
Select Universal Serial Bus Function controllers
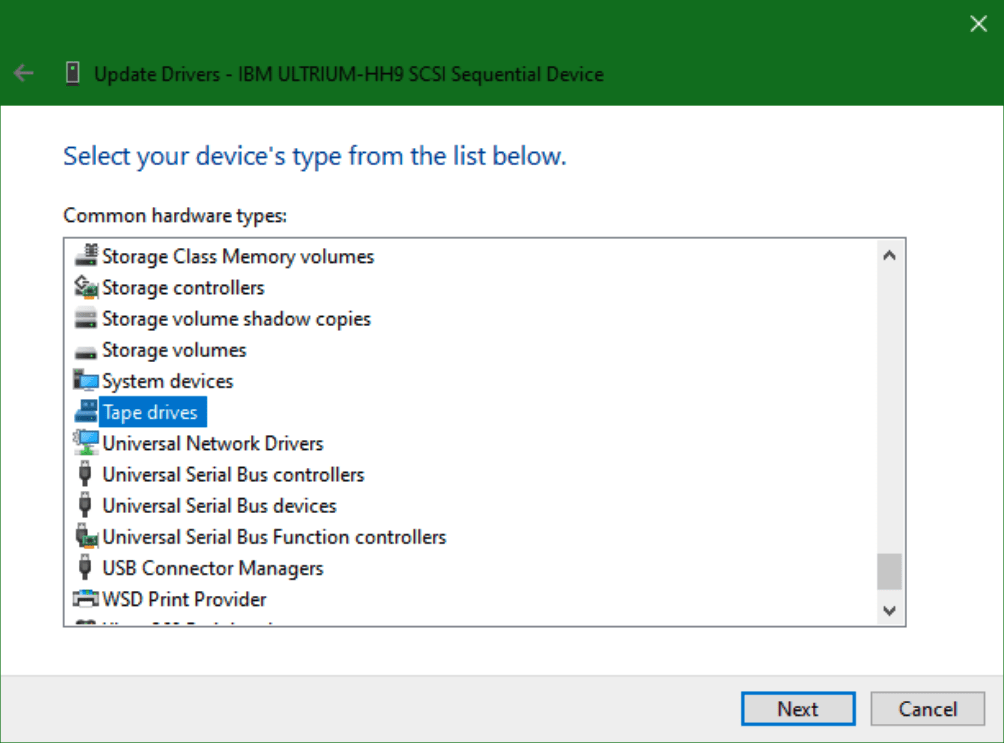[x=274, y=537]
